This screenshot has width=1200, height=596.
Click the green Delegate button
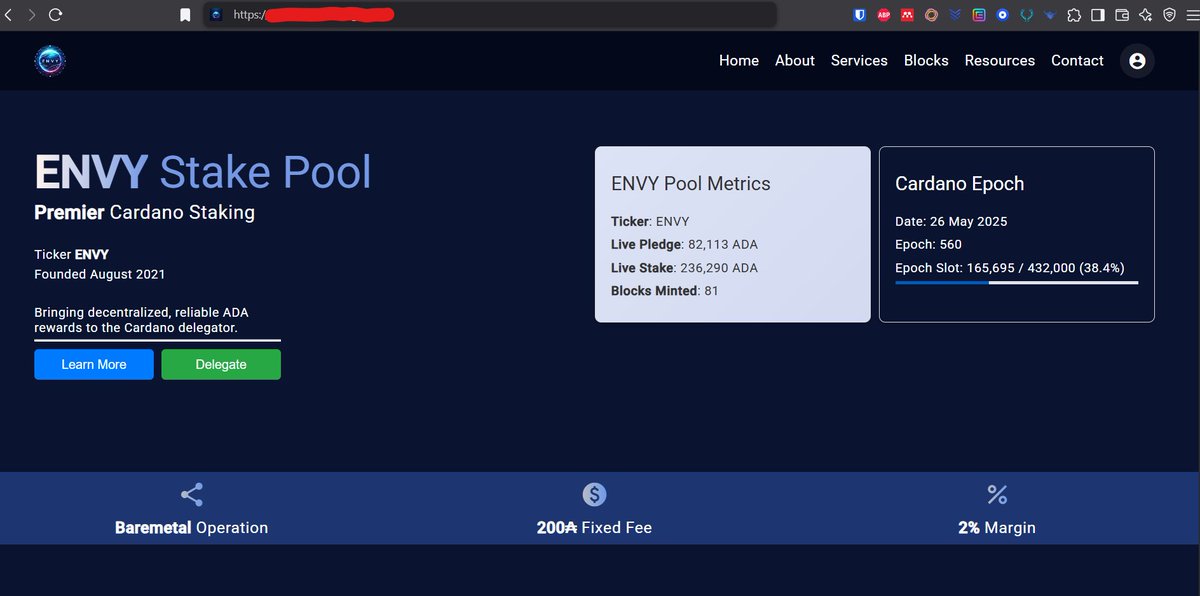tap(221, 364)
